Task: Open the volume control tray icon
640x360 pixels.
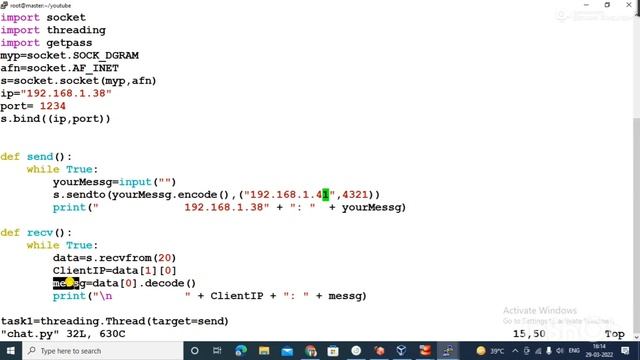Action: click(560, 351)
